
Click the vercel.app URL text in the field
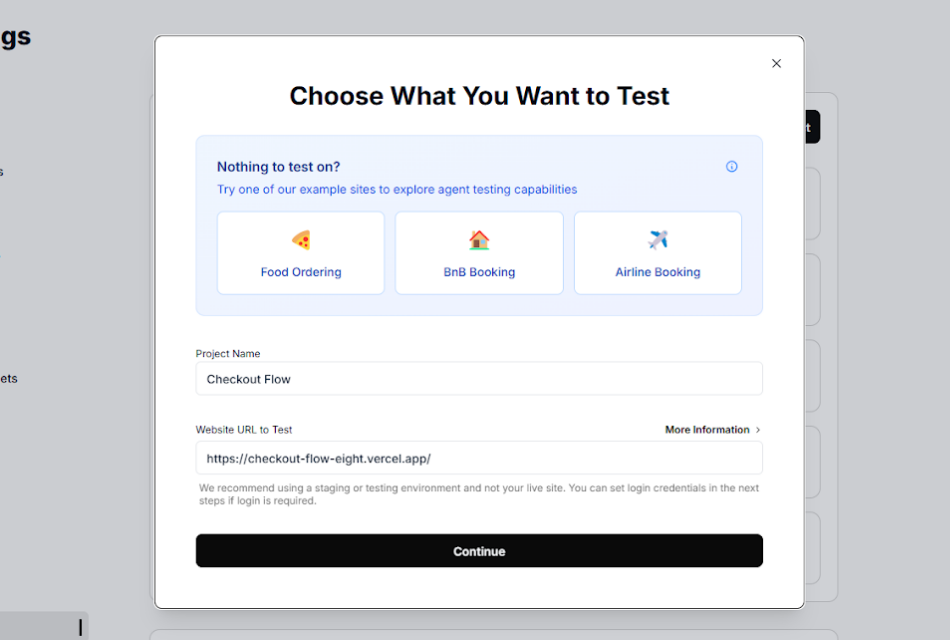coord(317,457)
